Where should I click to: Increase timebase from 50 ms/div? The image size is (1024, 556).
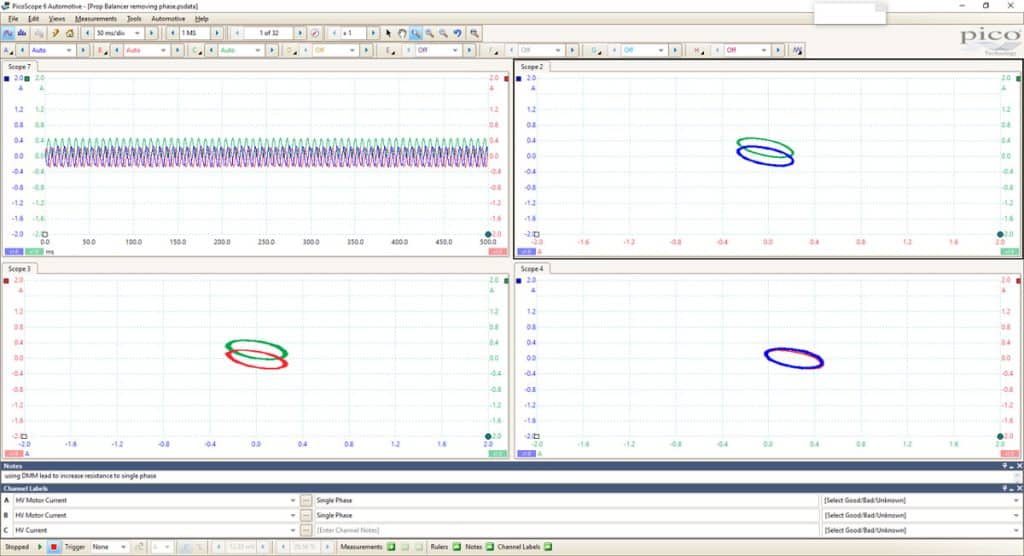click(152, 33)
